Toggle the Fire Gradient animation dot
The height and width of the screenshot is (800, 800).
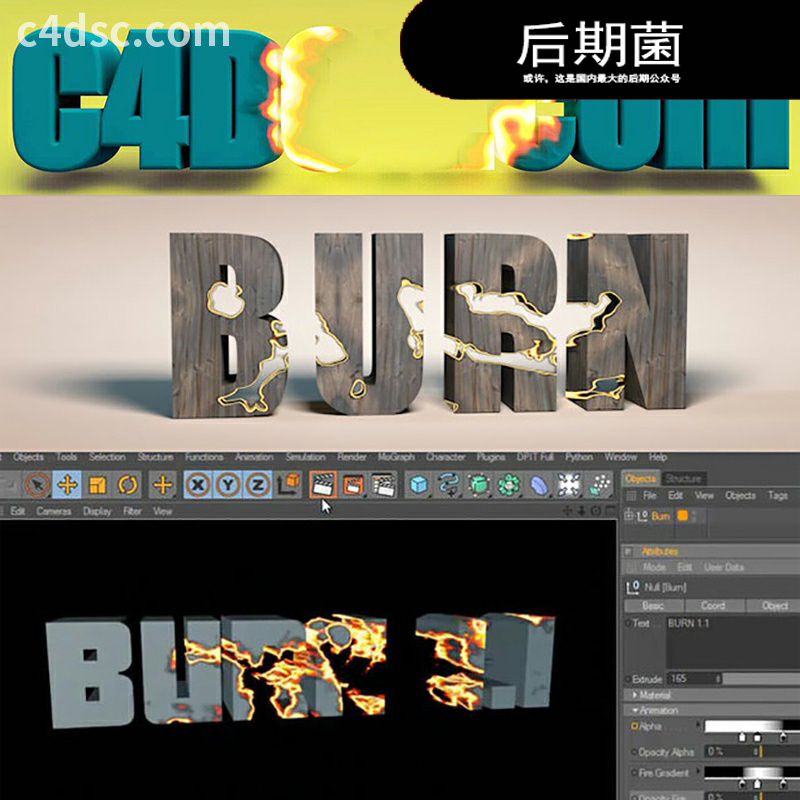(635, 772)
